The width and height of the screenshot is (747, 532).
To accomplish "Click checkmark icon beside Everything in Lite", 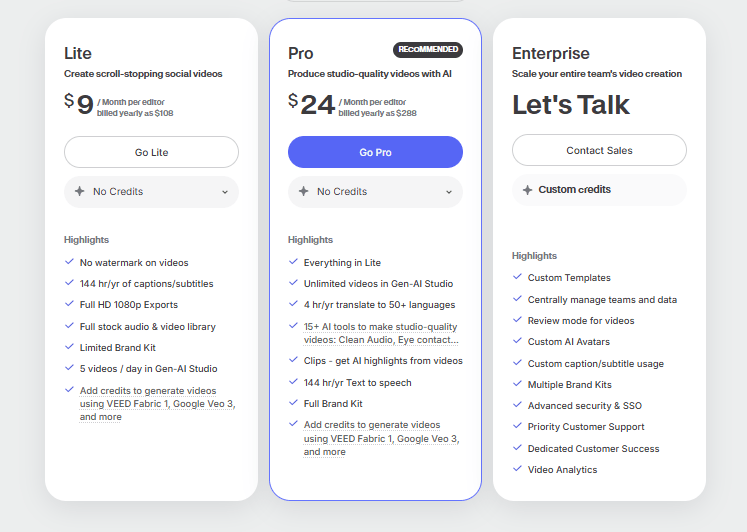I will click(x=293, y=262).
